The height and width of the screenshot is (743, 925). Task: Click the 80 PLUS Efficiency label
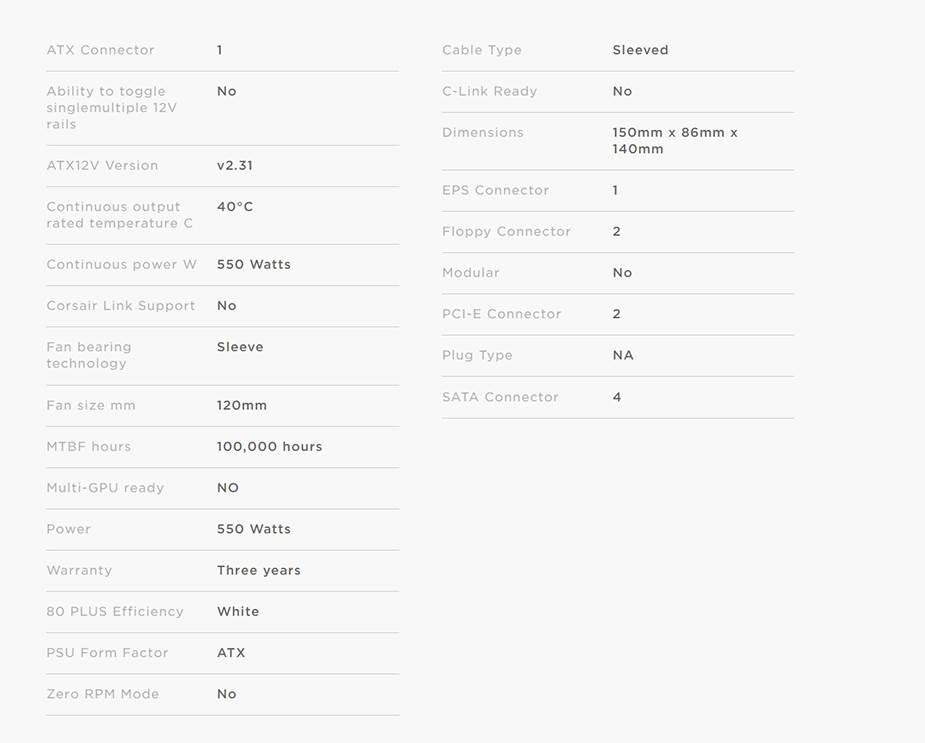click(115, 612)
